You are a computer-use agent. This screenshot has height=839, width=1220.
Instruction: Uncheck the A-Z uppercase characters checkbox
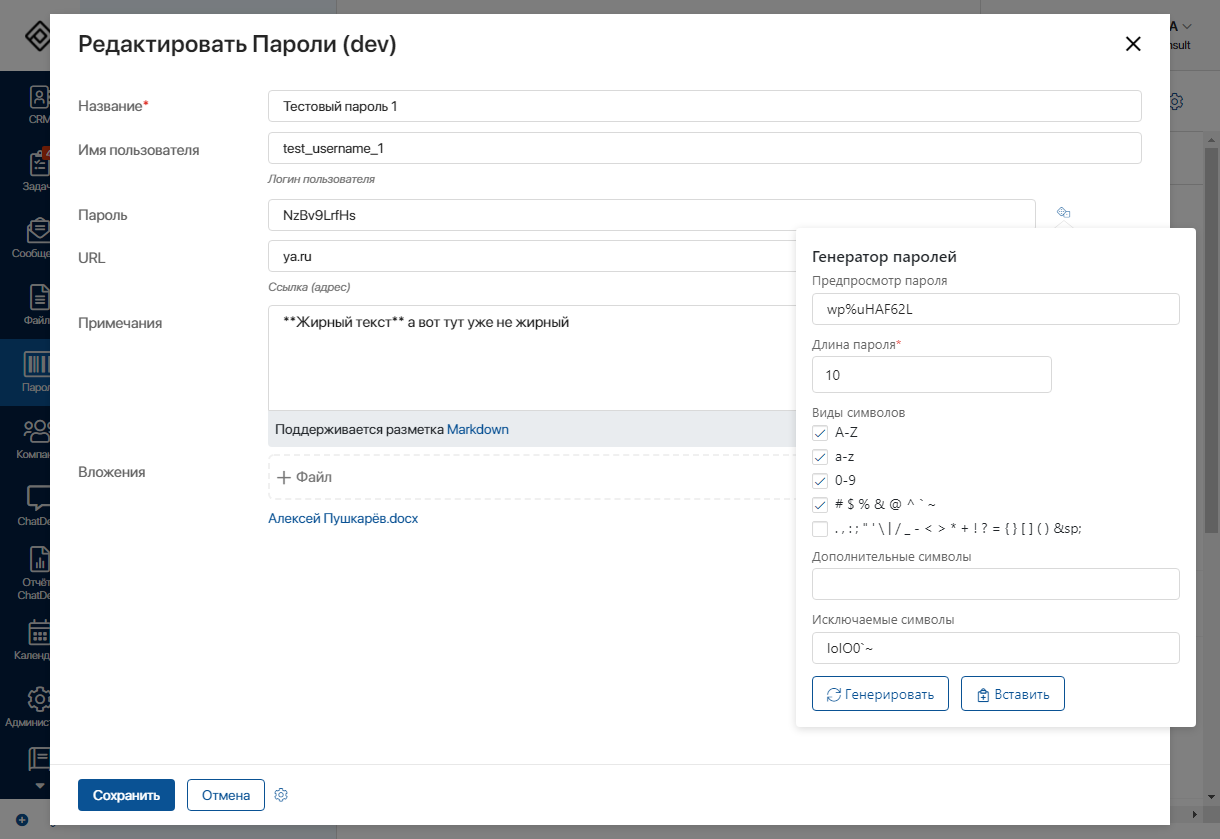pos(820,433)
